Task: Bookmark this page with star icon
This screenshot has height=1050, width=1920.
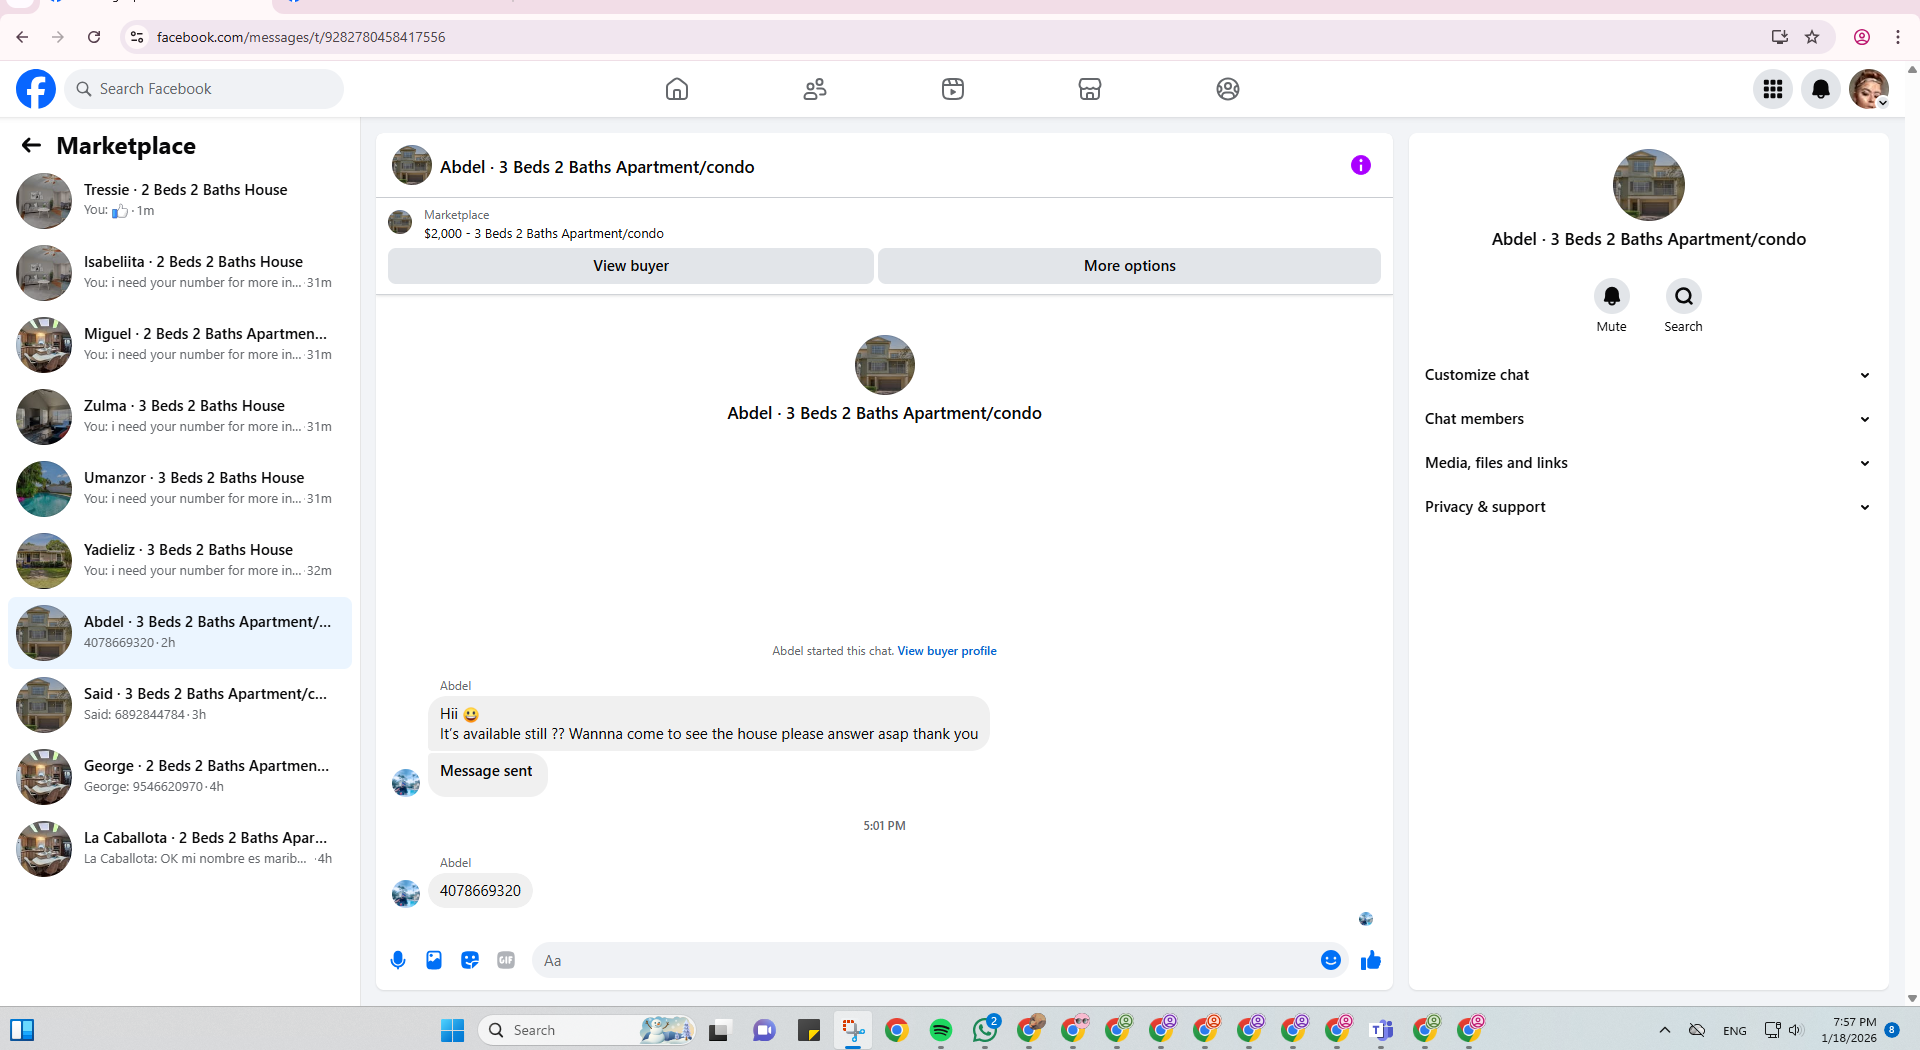Action: [1812, 37]
